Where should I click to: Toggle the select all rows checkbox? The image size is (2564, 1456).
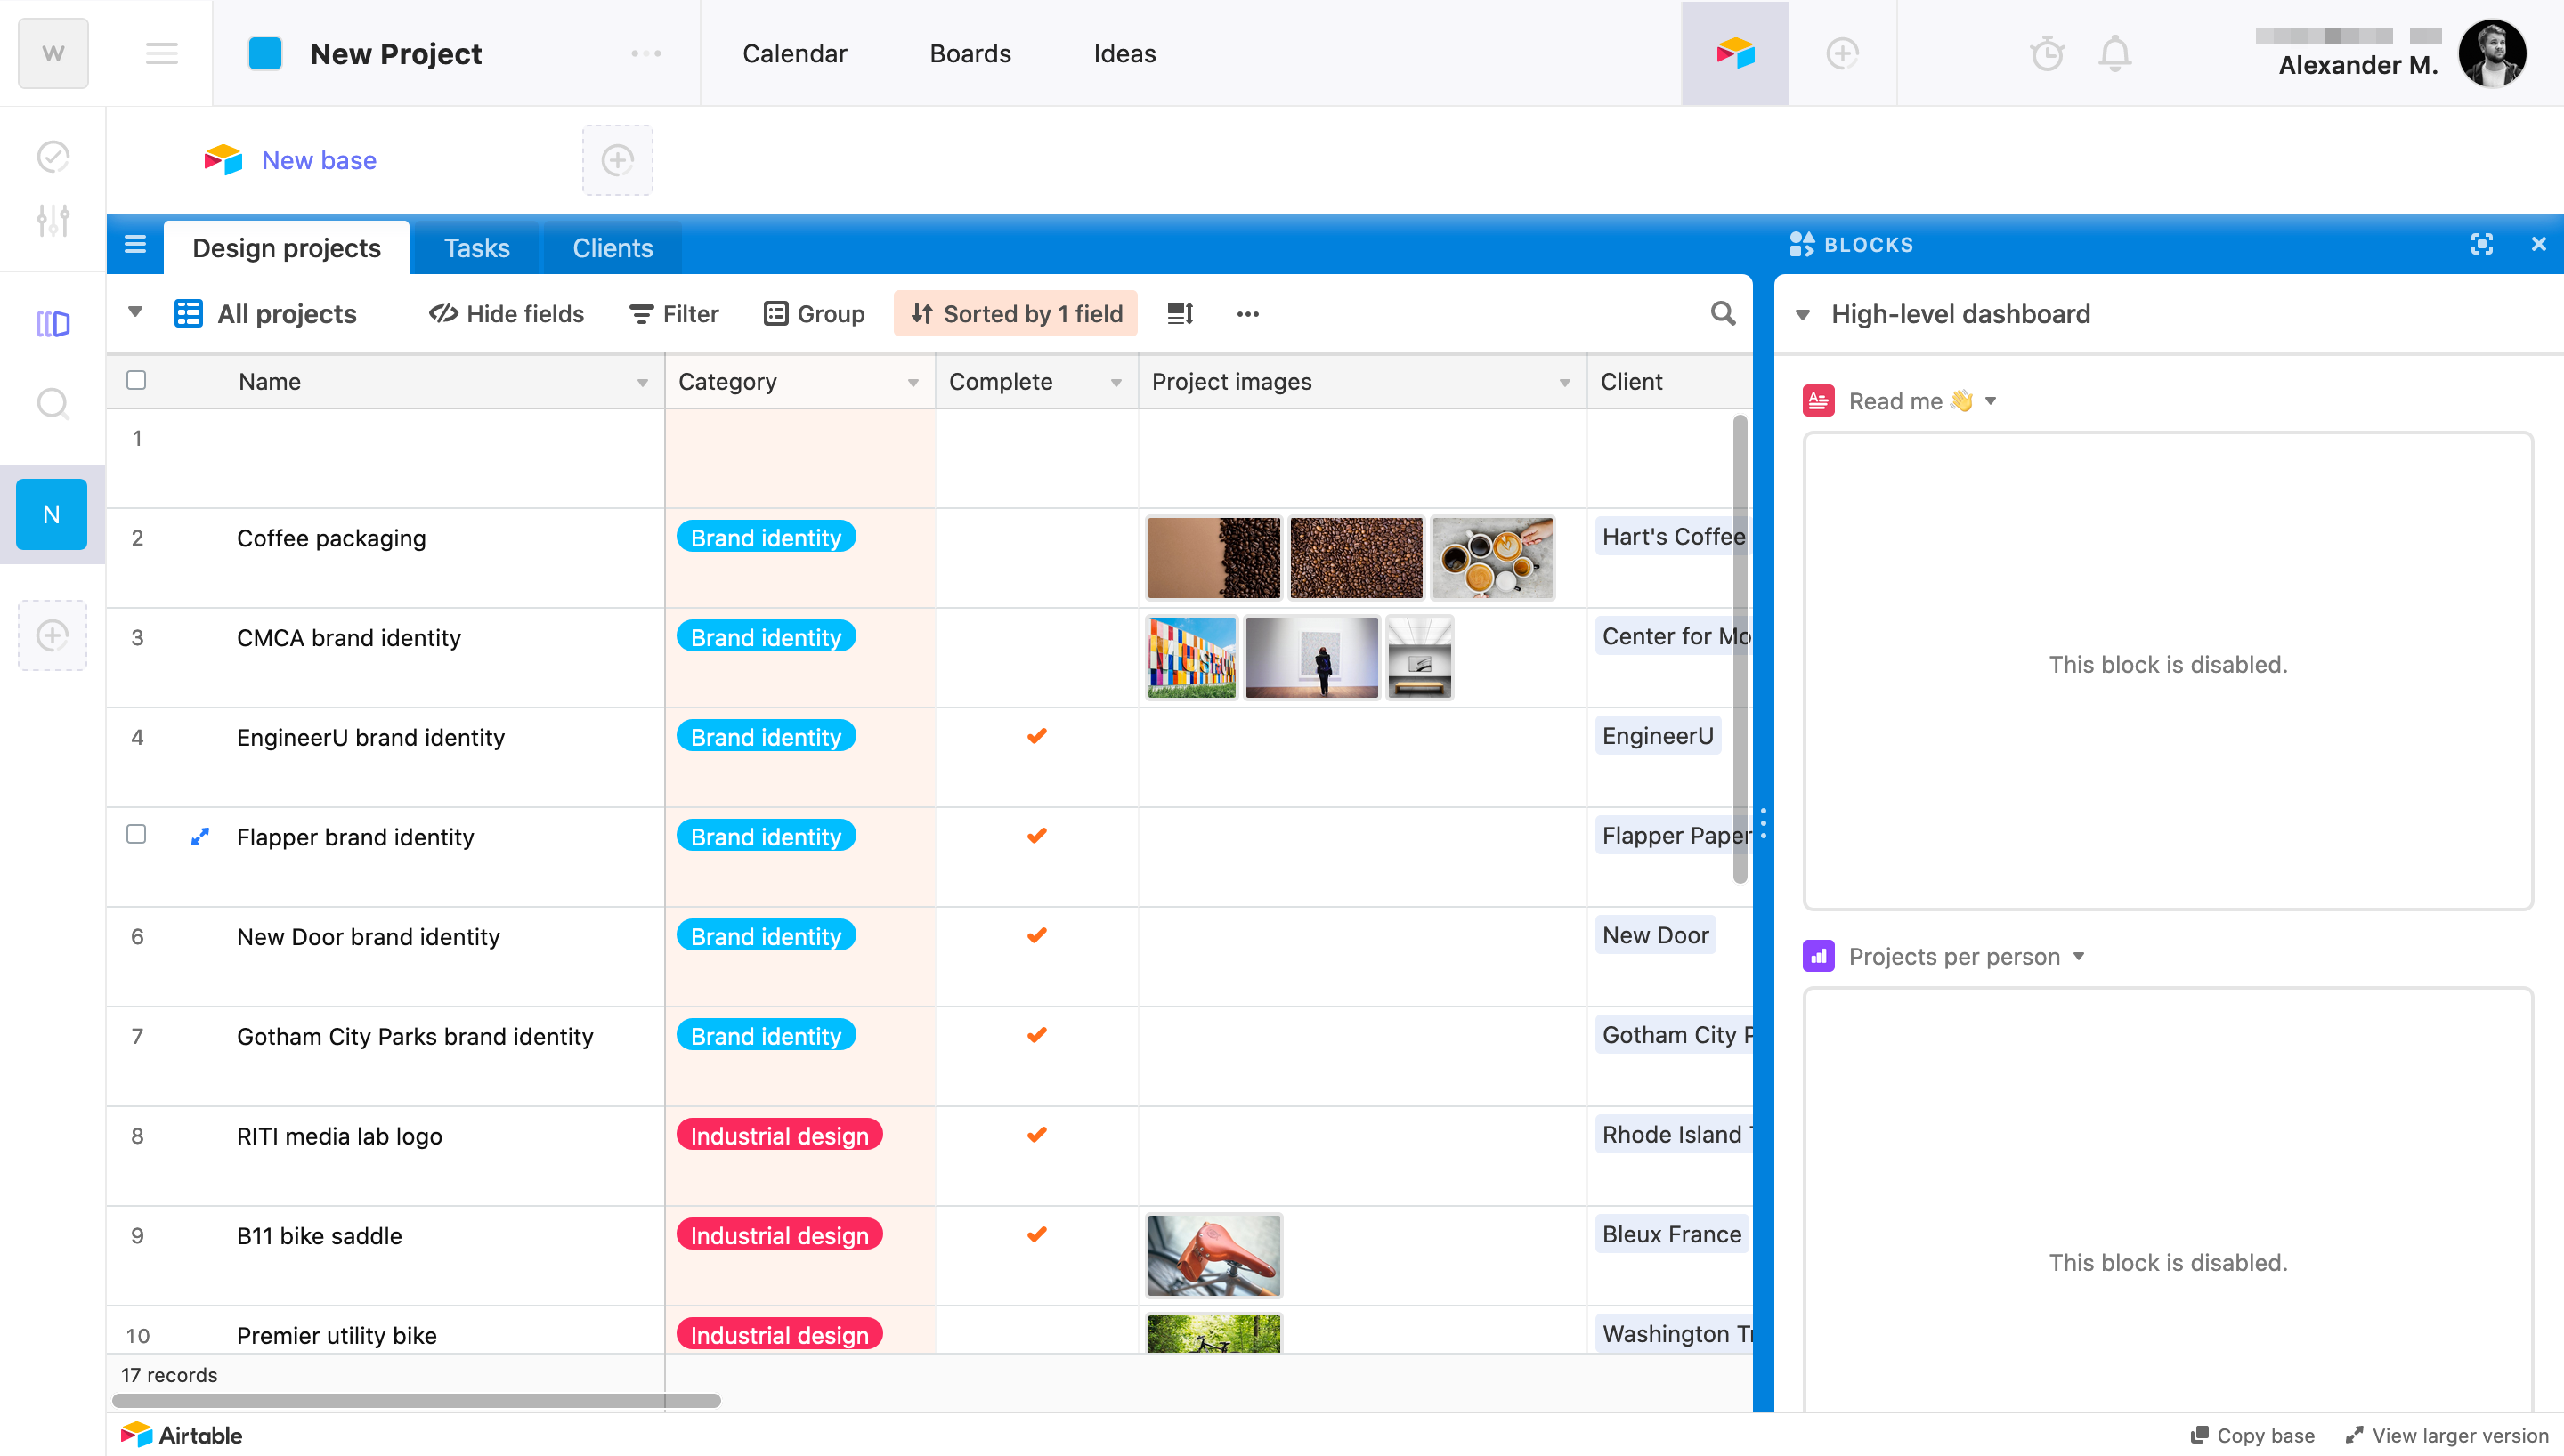point(137,380)
